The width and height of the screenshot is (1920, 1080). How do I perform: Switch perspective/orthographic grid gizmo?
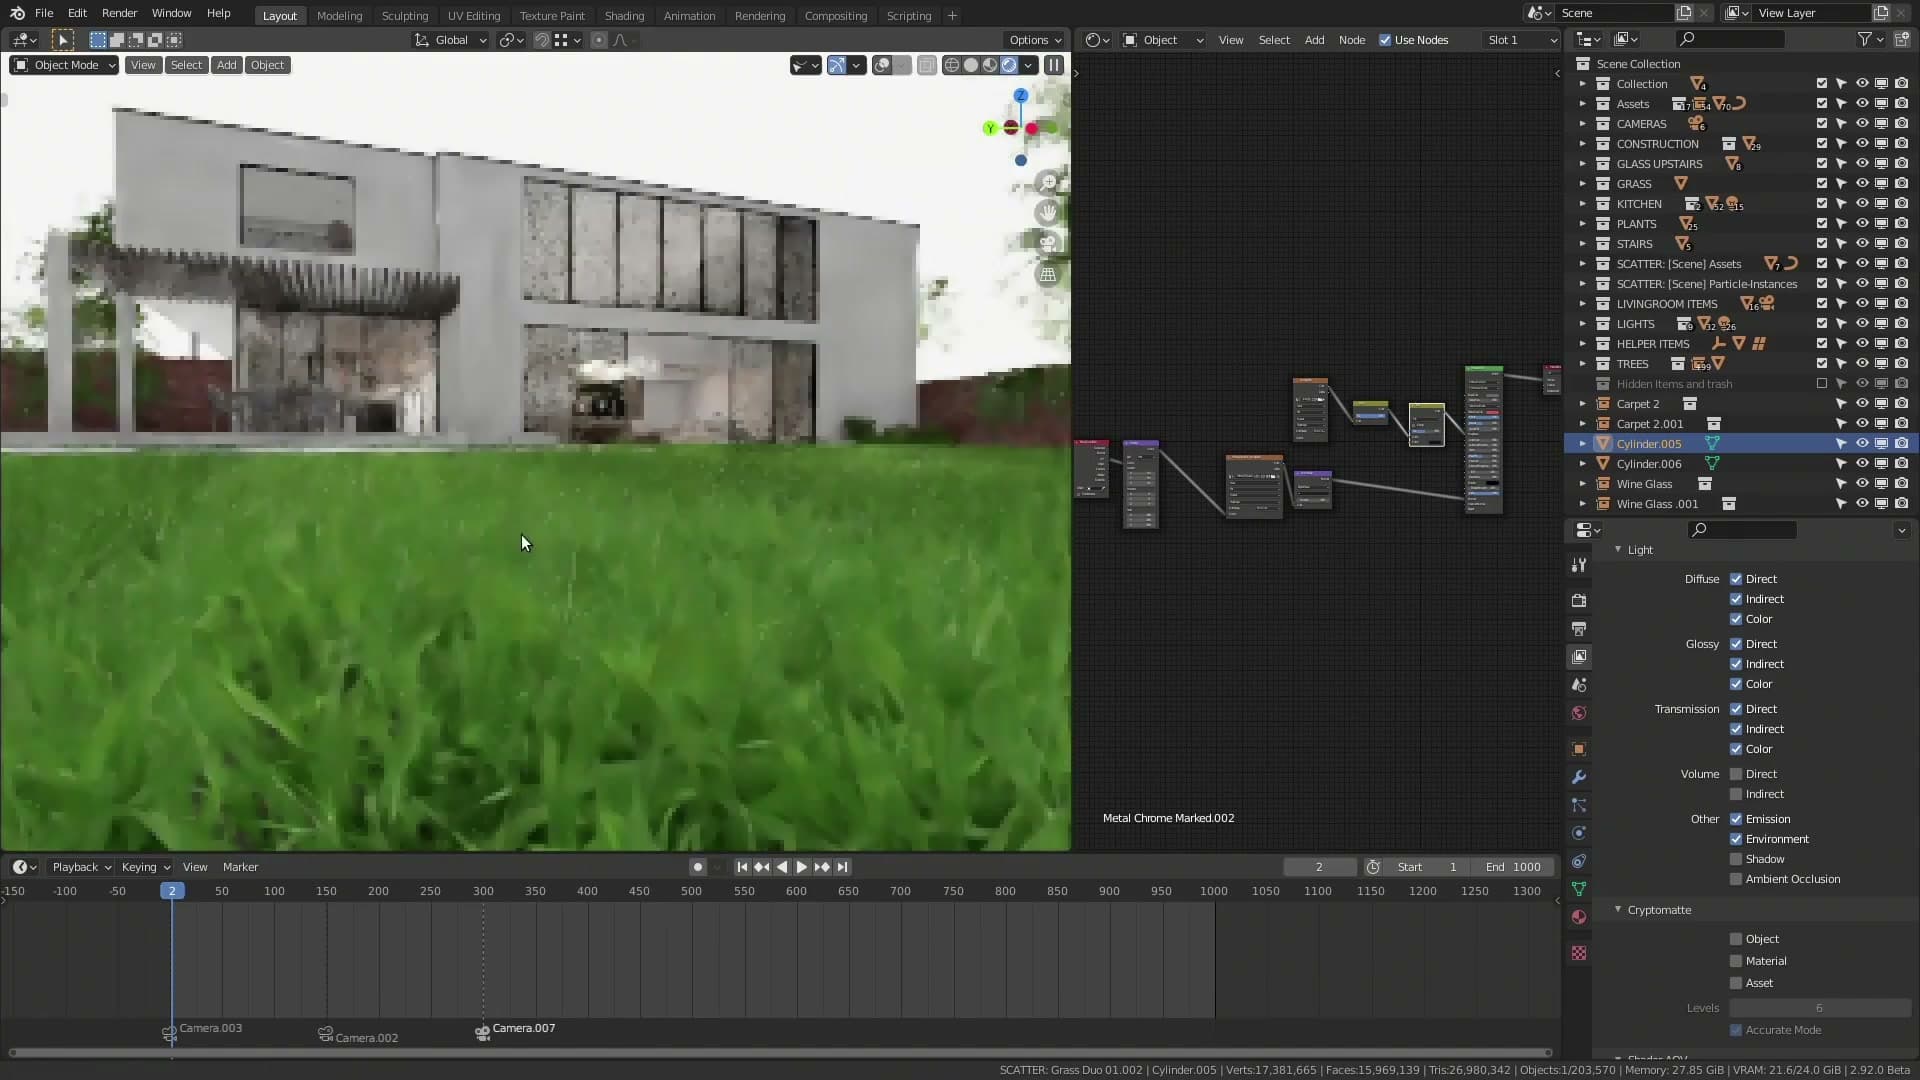coord(1048,274)
